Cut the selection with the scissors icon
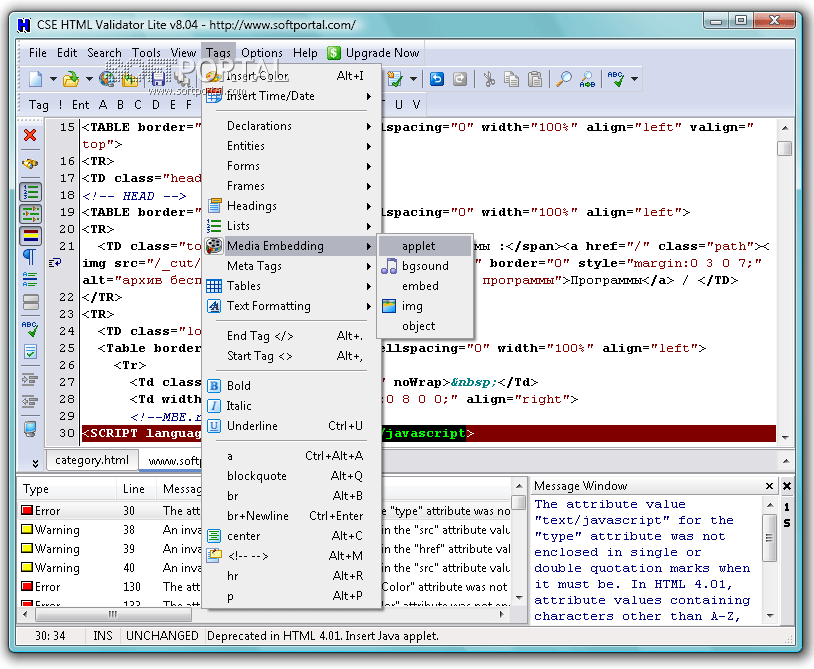Screen dimensions: 814x669 click(489, 79)
